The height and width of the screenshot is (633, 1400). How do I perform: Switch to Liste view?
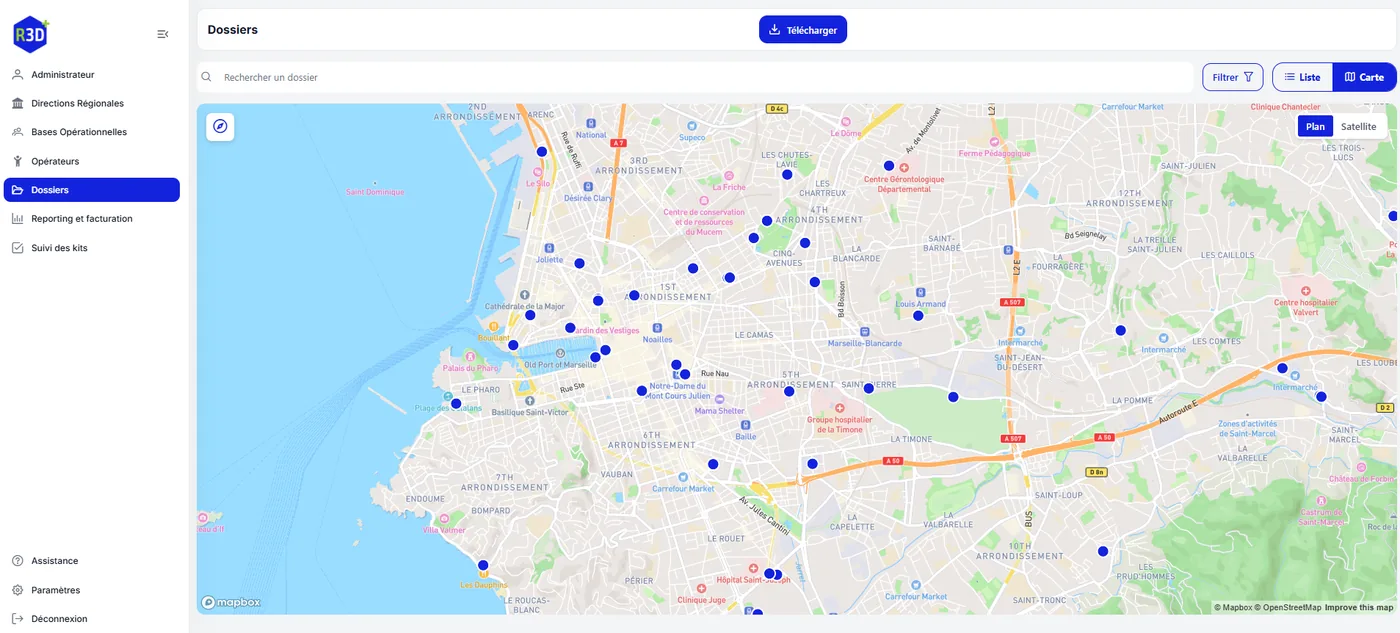[1302, 77]
